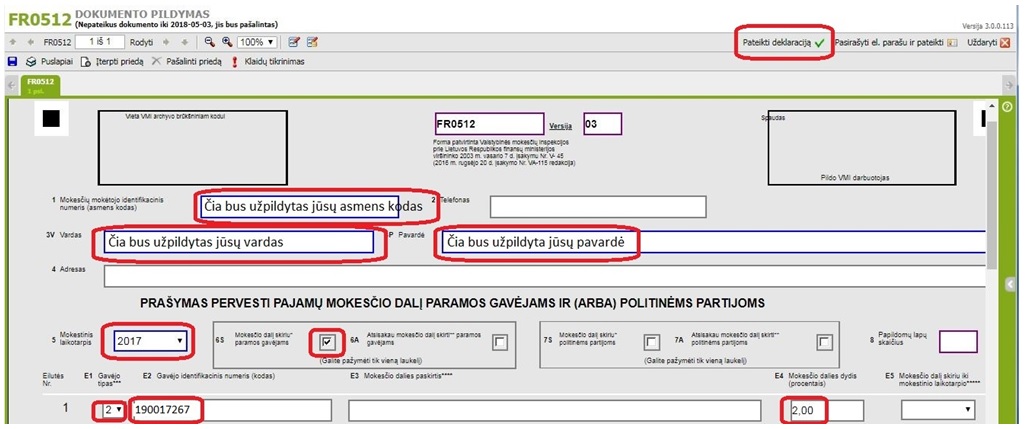Click Pašalinti priedą to remove attachment
Image resolution: width=1026 pixels, height=429 pixels.
[x=186, y=62]
